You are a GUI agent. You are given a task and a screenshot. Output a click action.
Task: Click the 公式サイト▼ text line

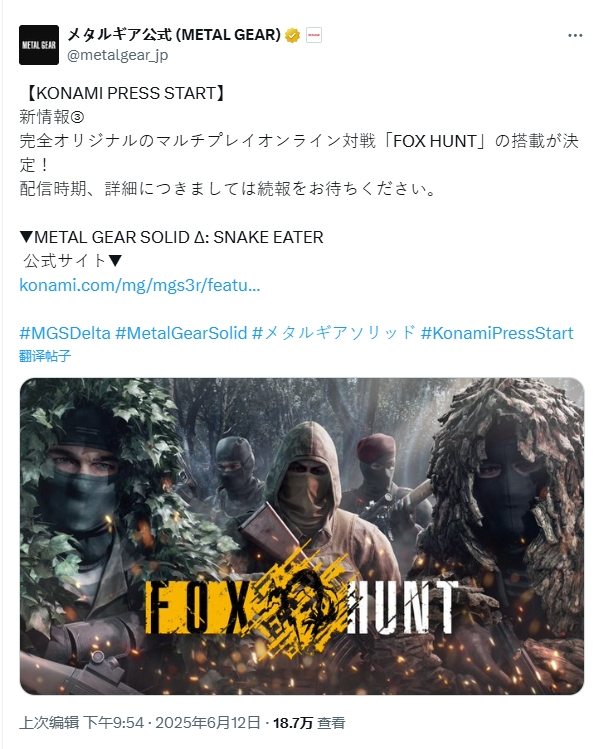(x=73, y=261)
